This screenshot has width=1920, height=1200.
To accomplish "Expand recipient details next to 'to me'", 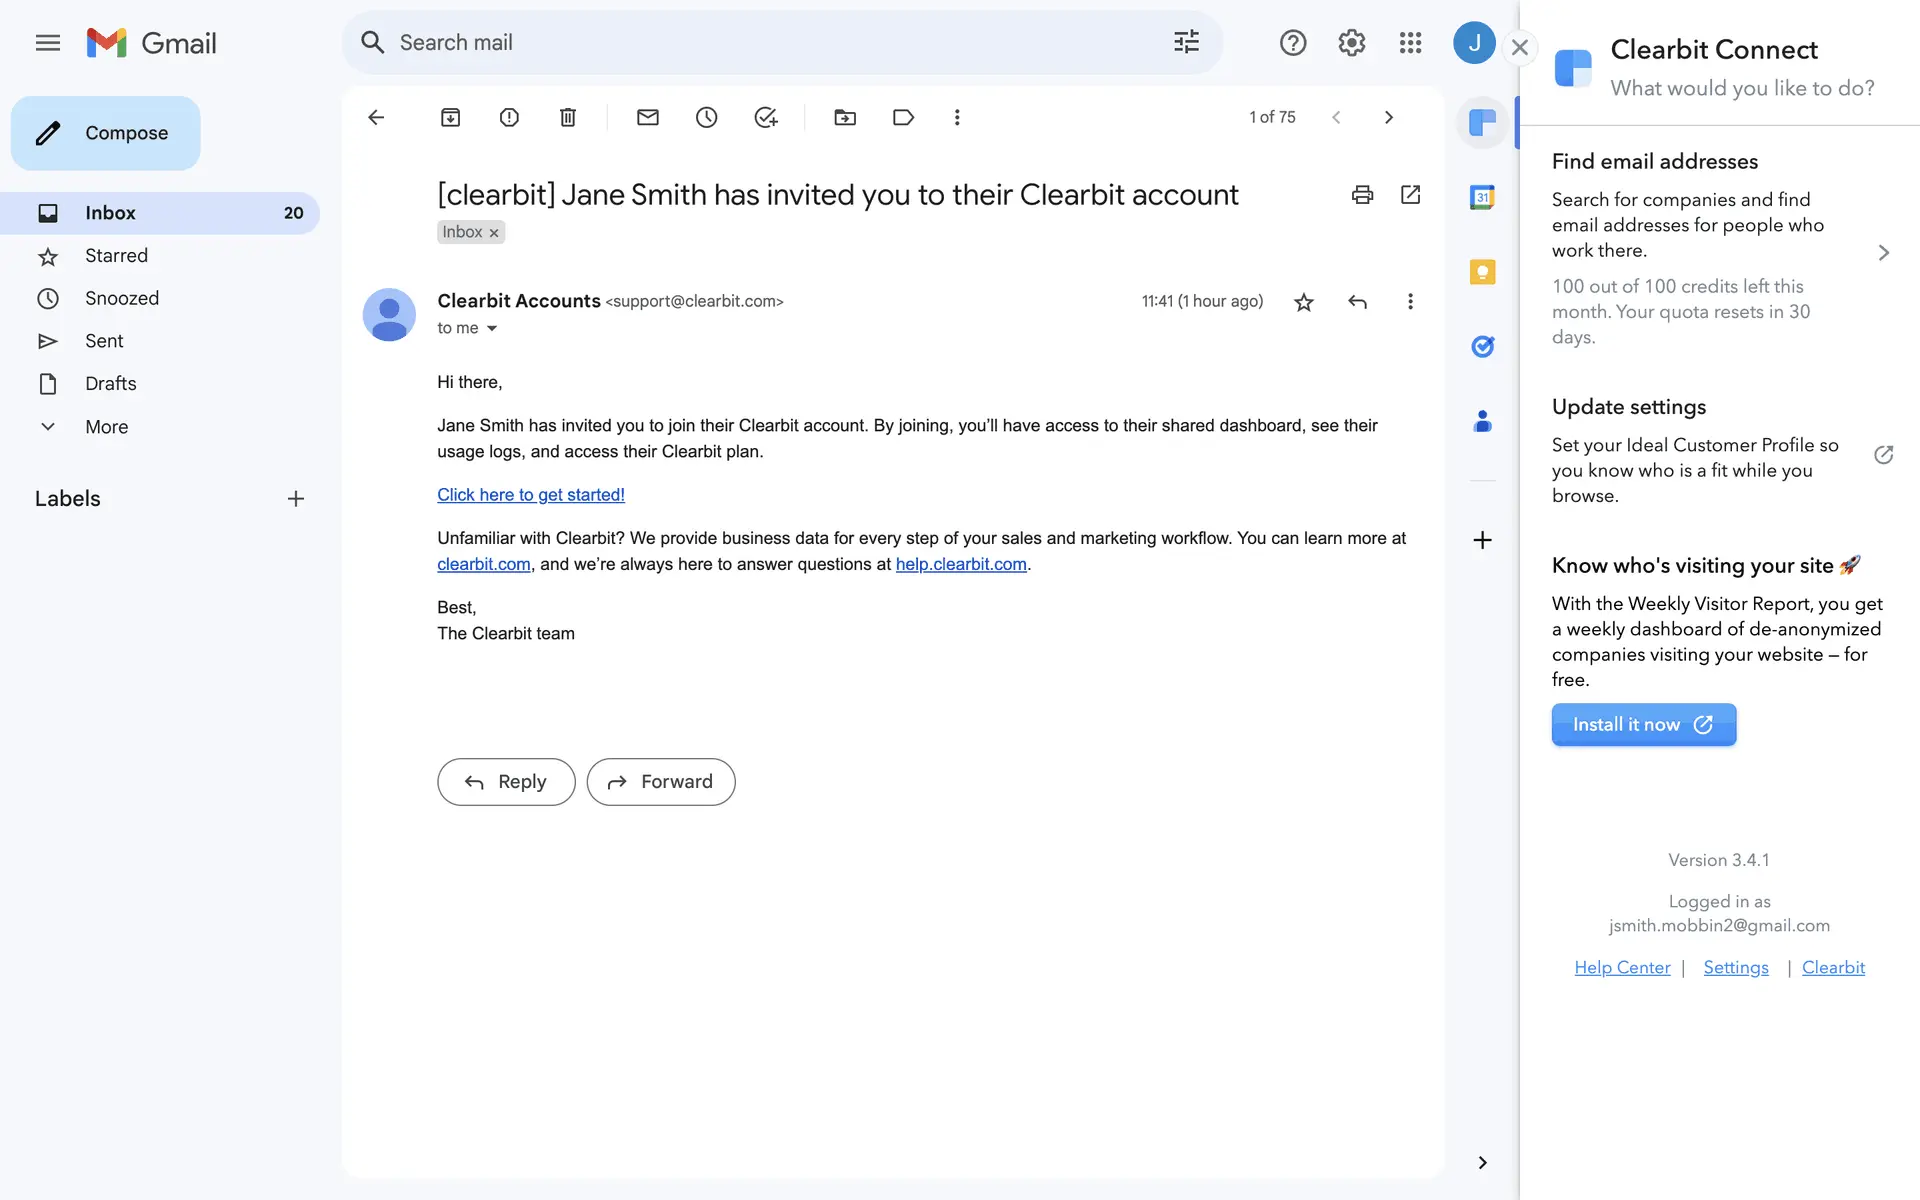I will pyautogui.click(x=492, y=328).
